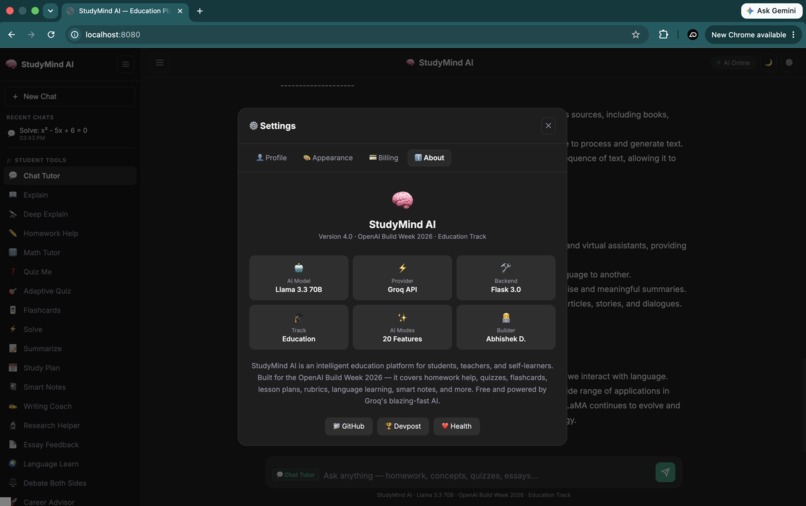Click the StudyMind AI sidebar logo
This screenshot has height=506, width=806.
(40, 64)
